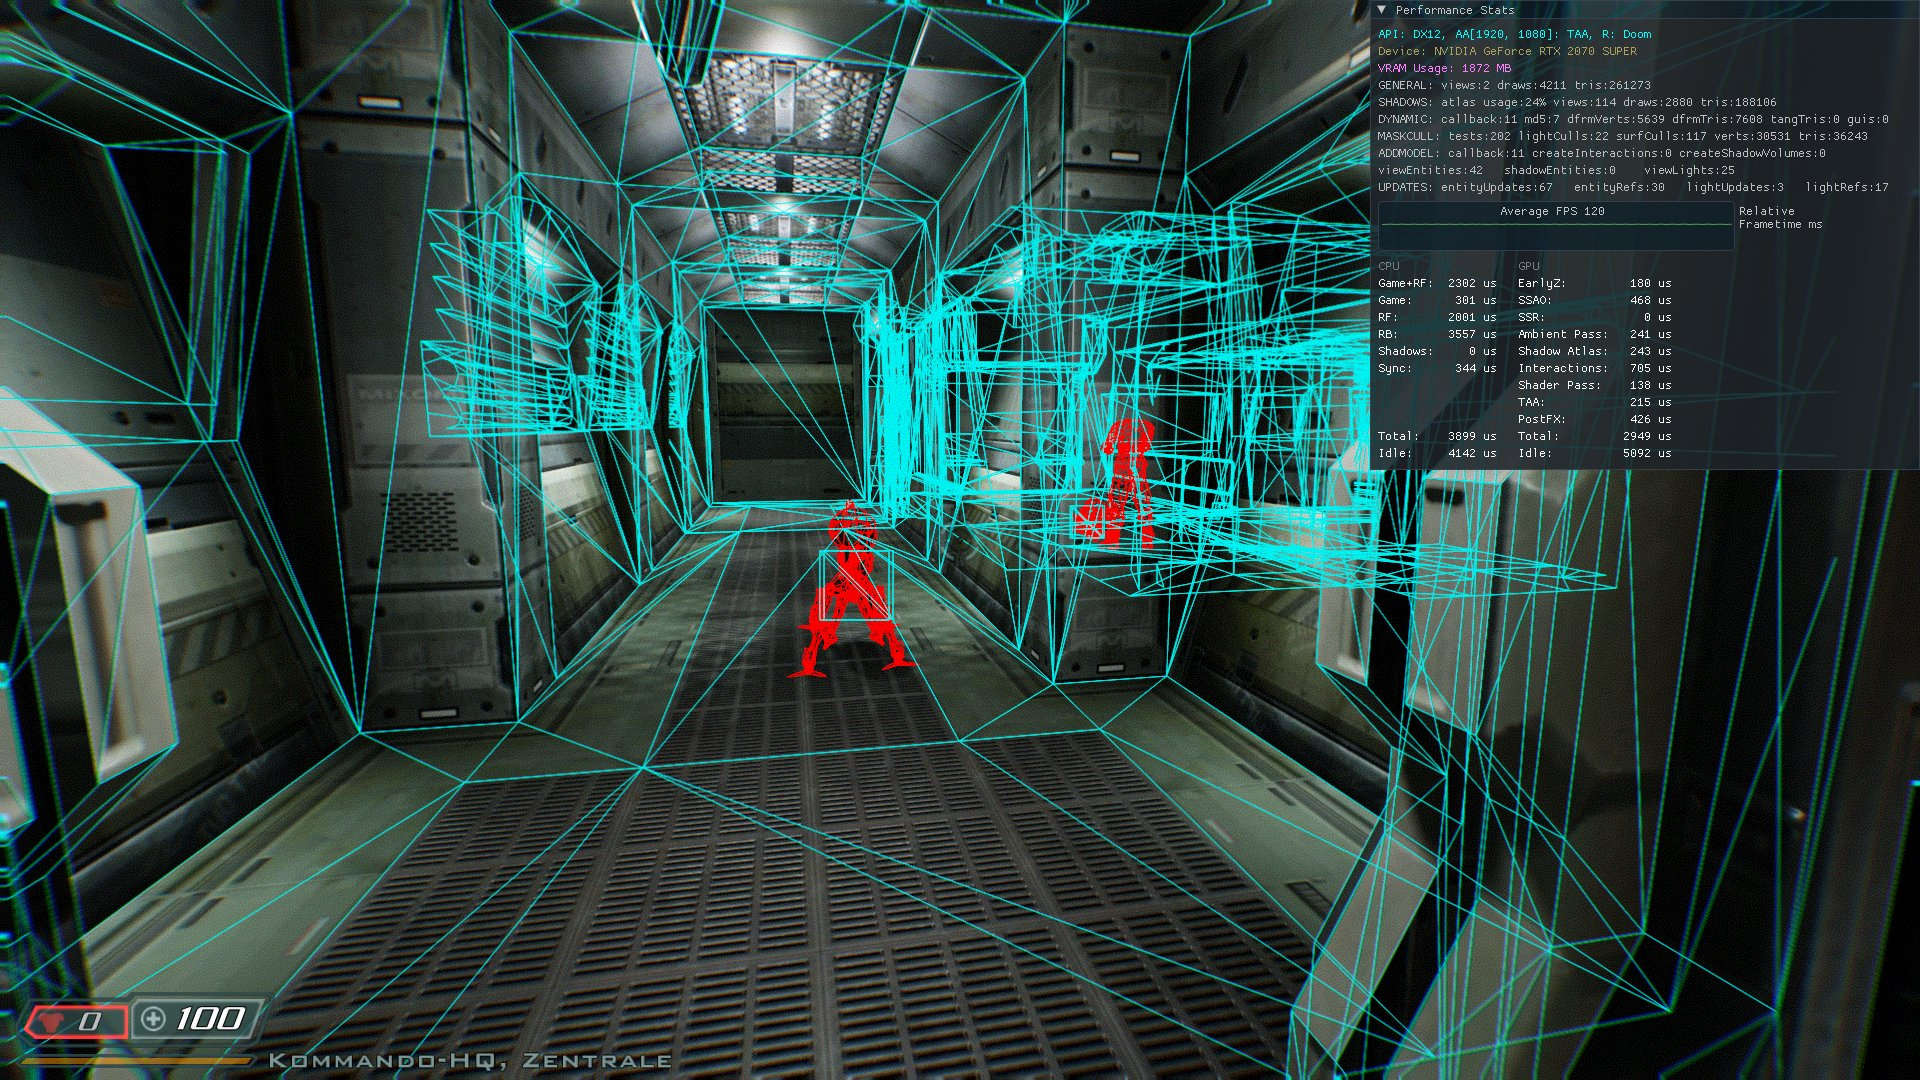
Task: Collapse the Performance Stats panel arrow
Action: pos(1381,10)
